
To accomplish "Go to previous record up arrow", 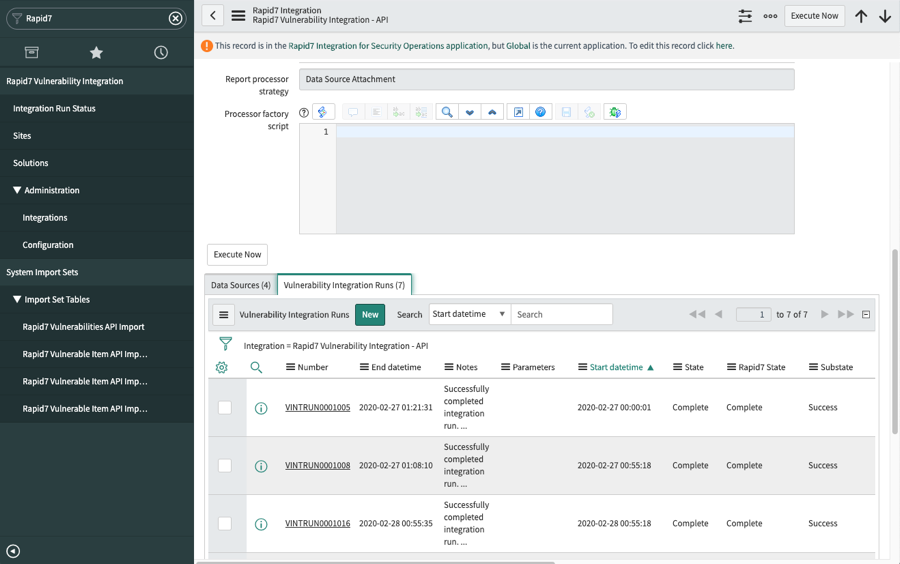I will (861, 16).
